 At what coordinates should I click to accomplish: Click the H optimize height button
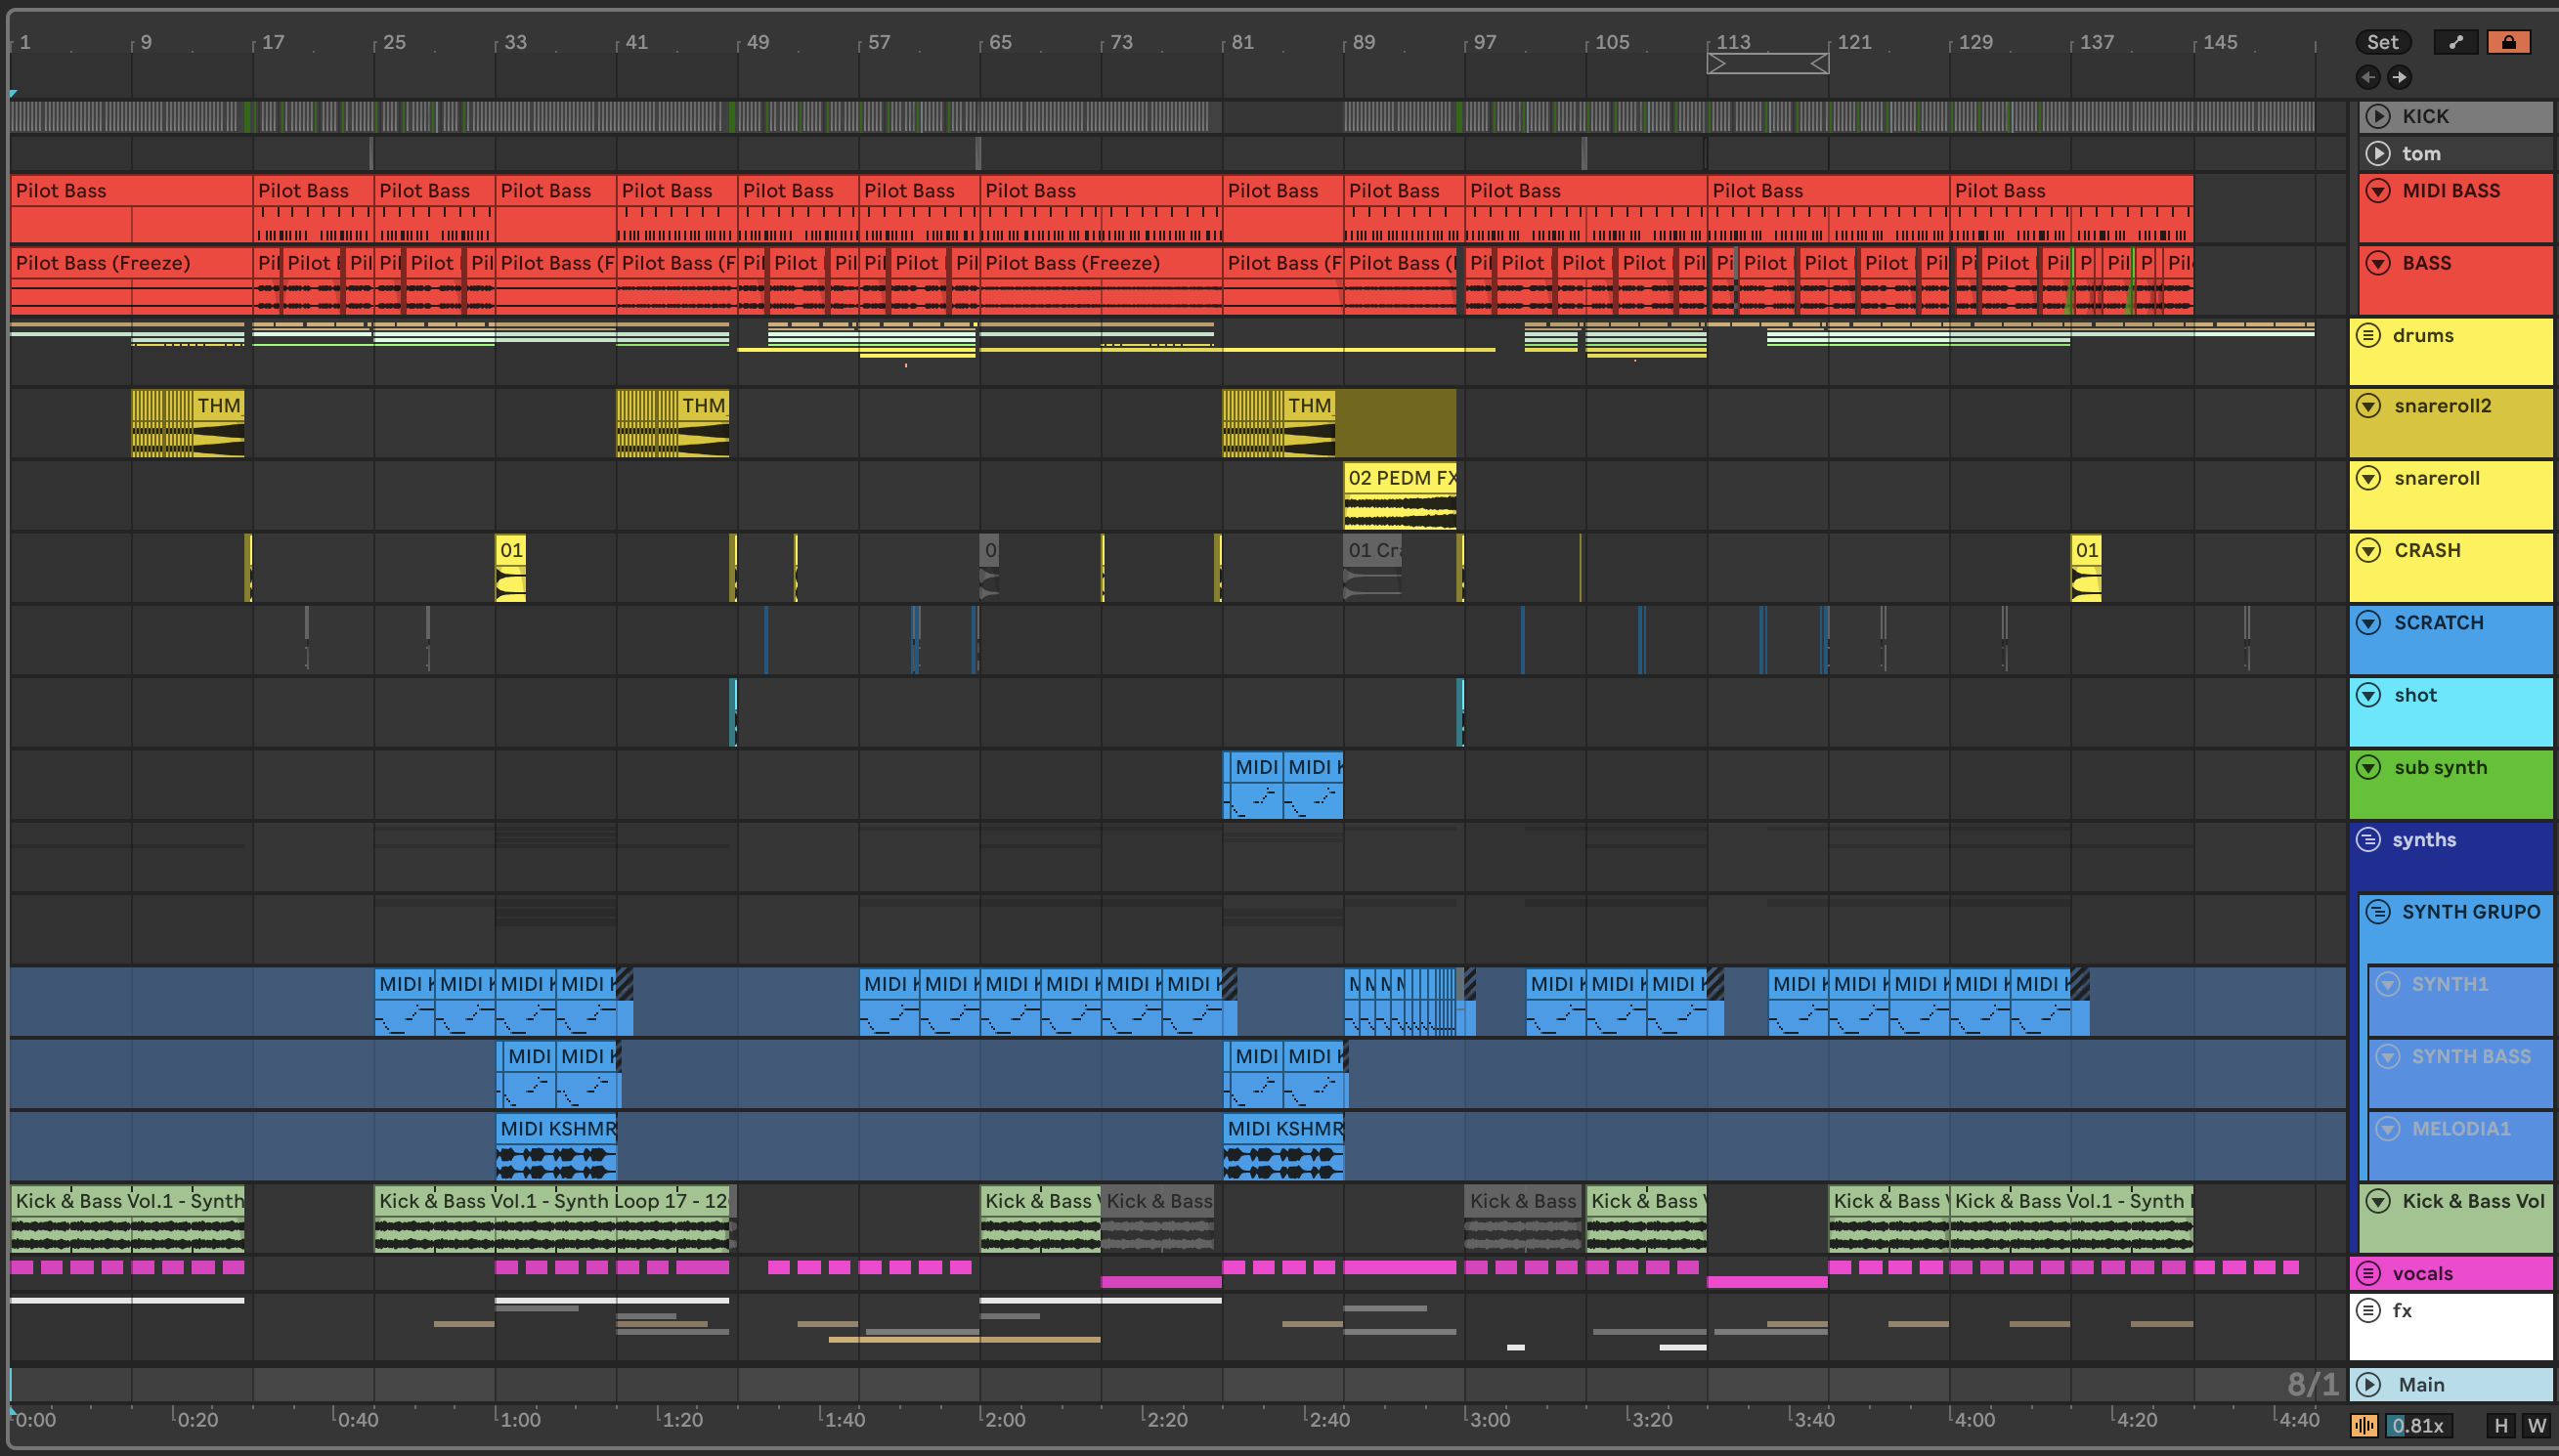[2501, 1426]
